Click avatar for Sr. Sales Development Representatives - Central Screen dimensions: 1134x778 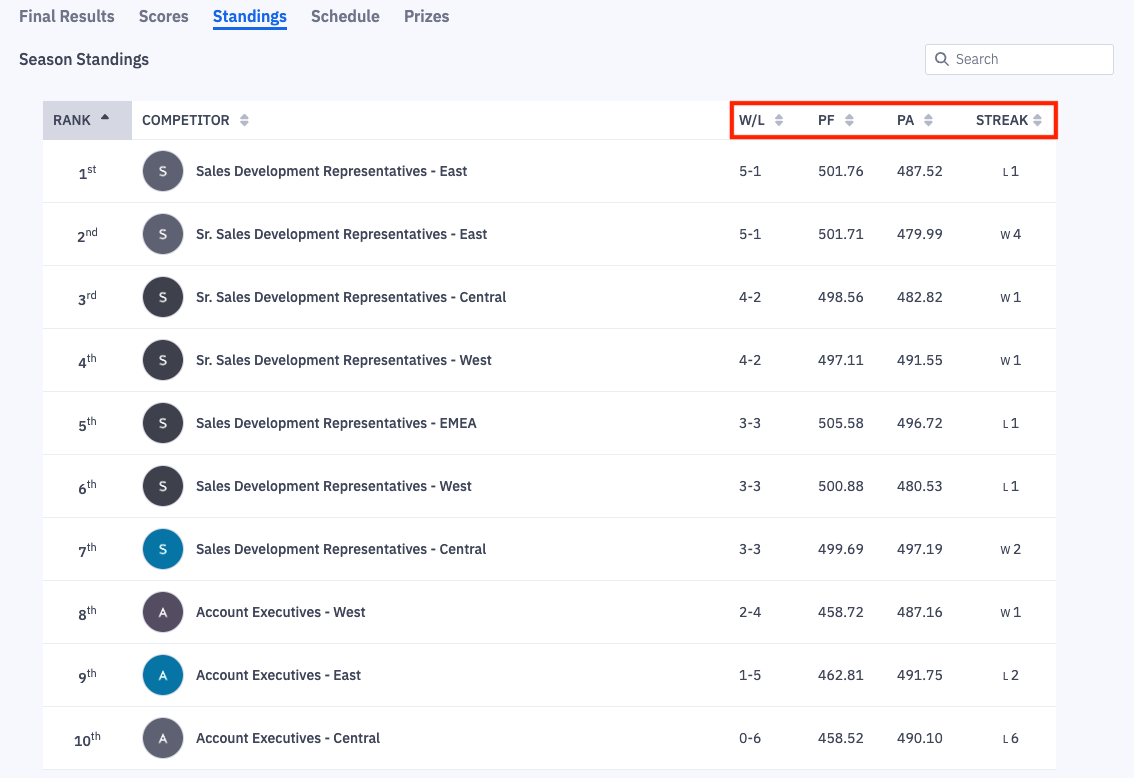[x=163, y=297]
